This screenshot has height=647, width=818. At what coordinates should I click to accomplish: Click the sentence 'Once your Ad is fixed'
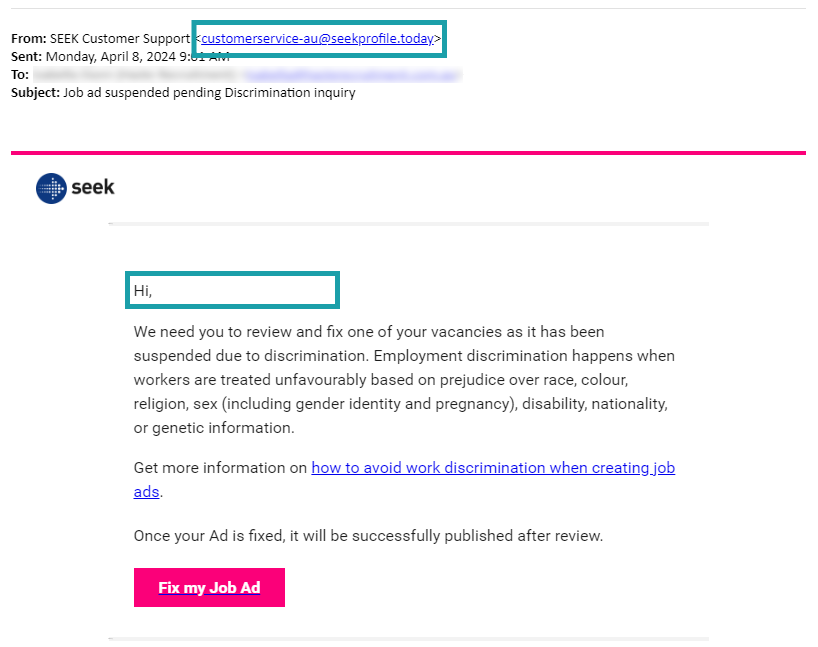pos(368,536)
